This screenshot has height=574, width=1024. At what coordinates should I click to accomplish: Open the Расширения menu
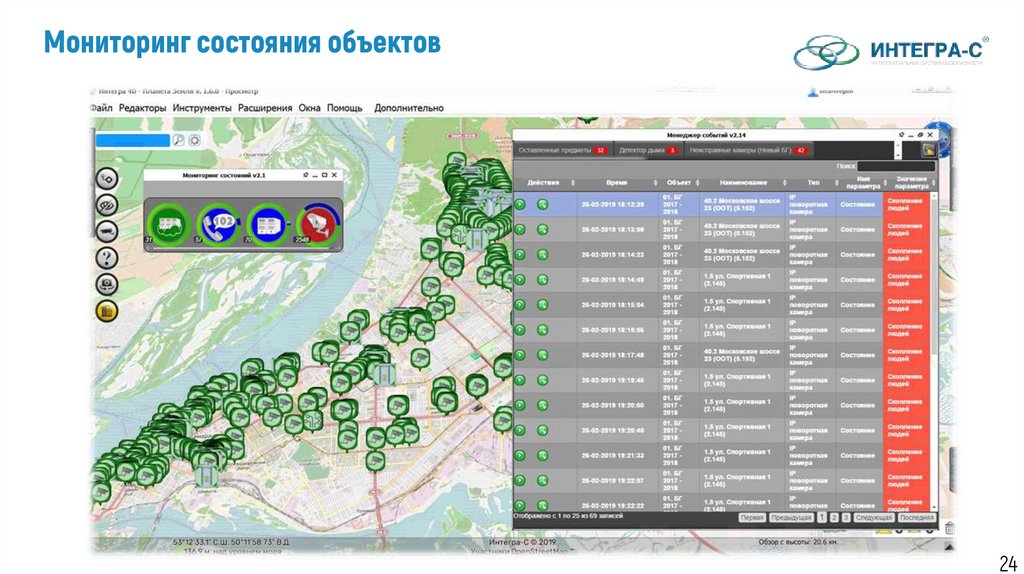point(265,108)
